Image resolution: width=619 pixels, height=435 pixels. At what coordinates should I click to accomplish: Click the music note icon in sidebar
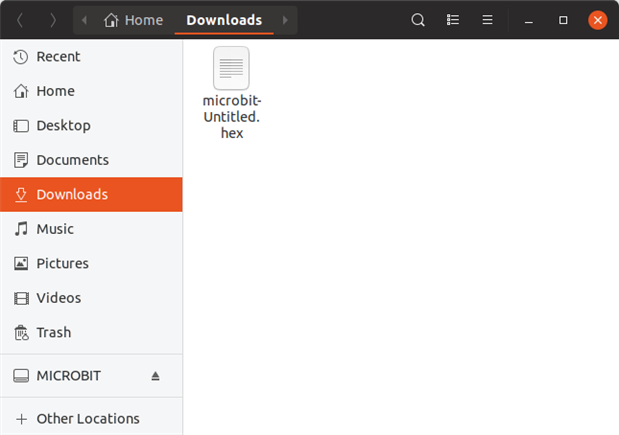tap(21, 229)
